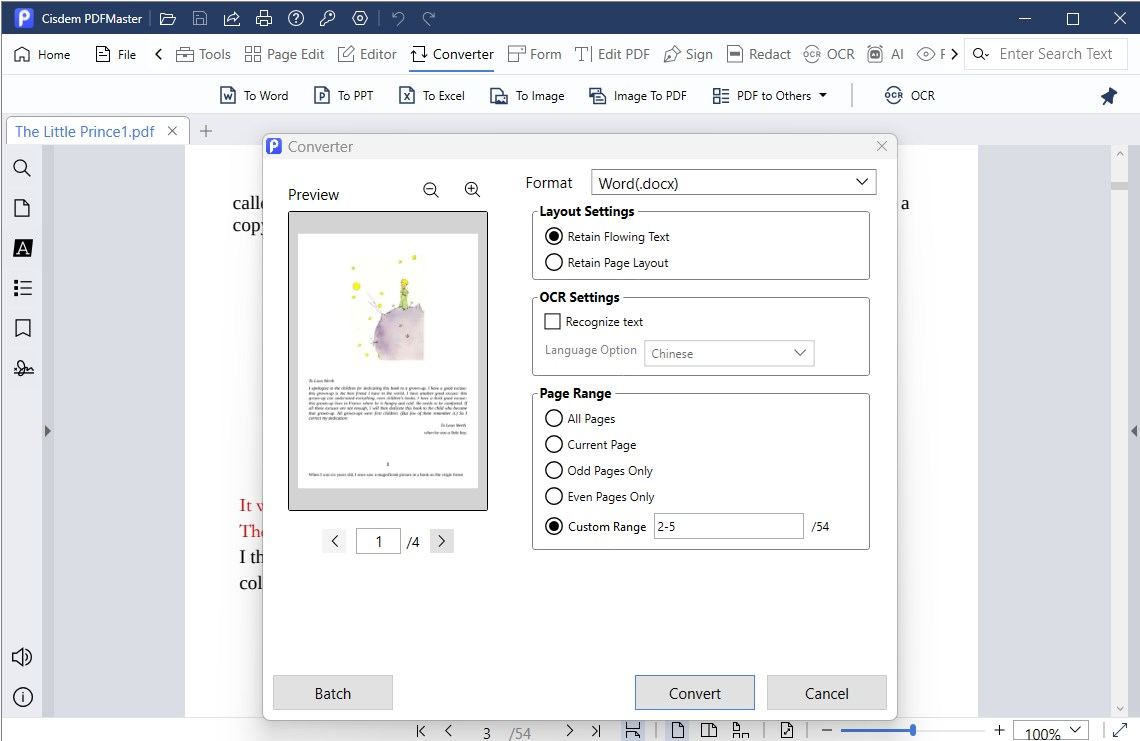Redo the last action
1140x741 pixels.
[429, 19]
